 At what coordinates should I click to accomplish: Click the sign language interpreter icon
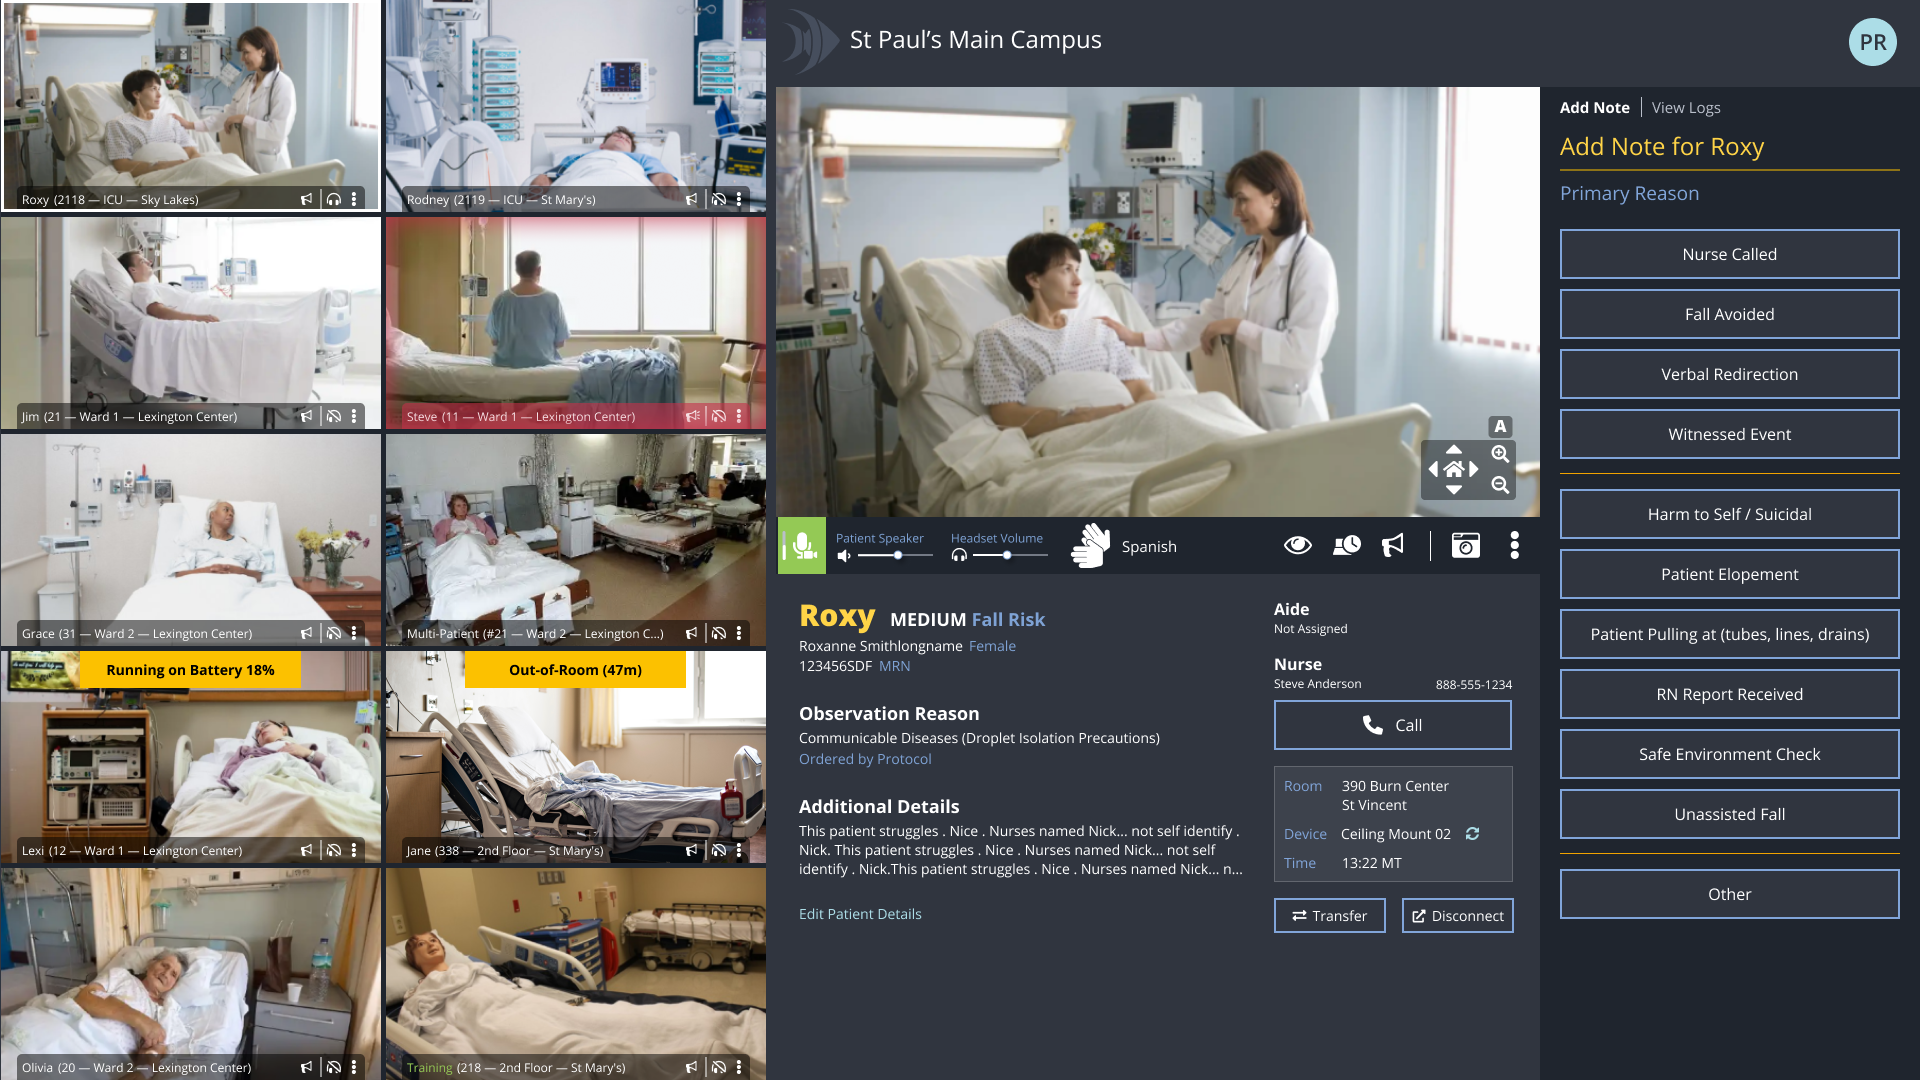(1090, 546)
